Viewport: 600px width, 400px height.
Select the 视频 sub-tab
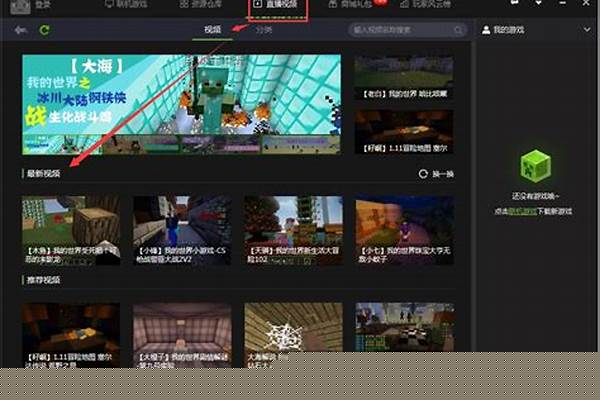pos(211,31)
